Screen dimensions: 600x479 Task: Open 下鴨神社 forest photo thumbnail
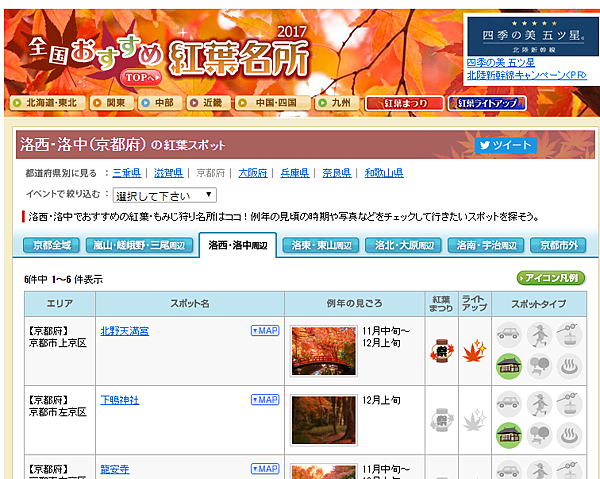(324, 420)
